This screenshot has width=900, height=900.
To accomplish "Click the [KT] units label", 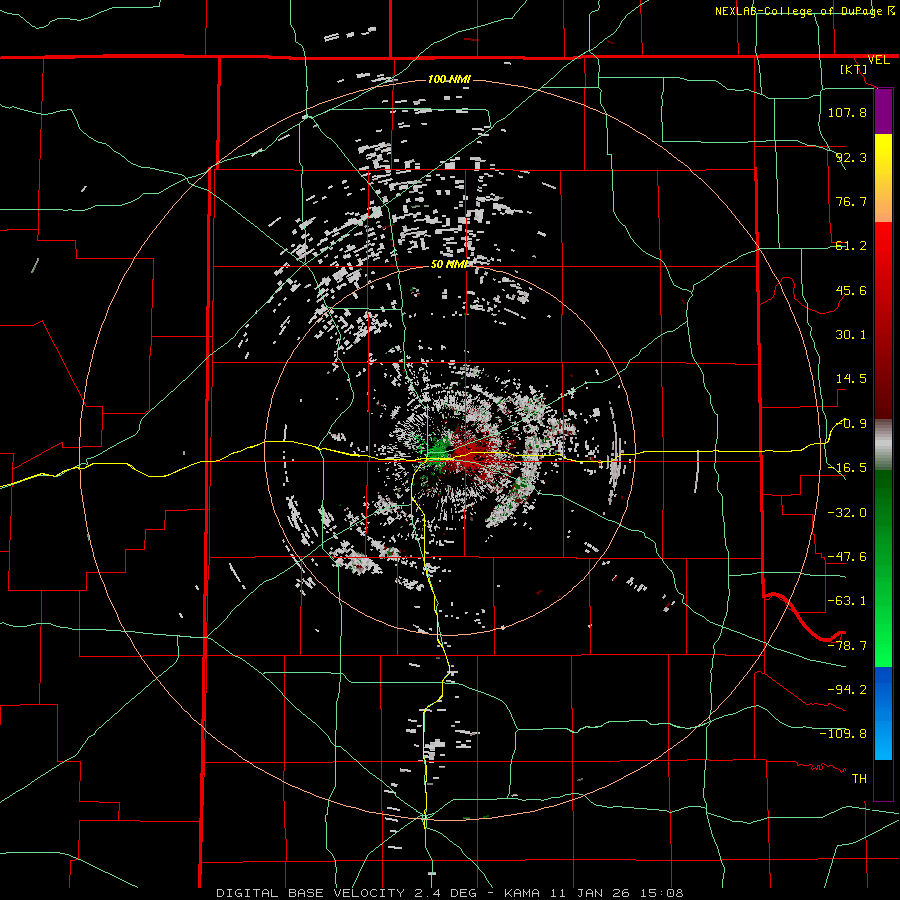I will pyautogui.click(x=854, y=69).
